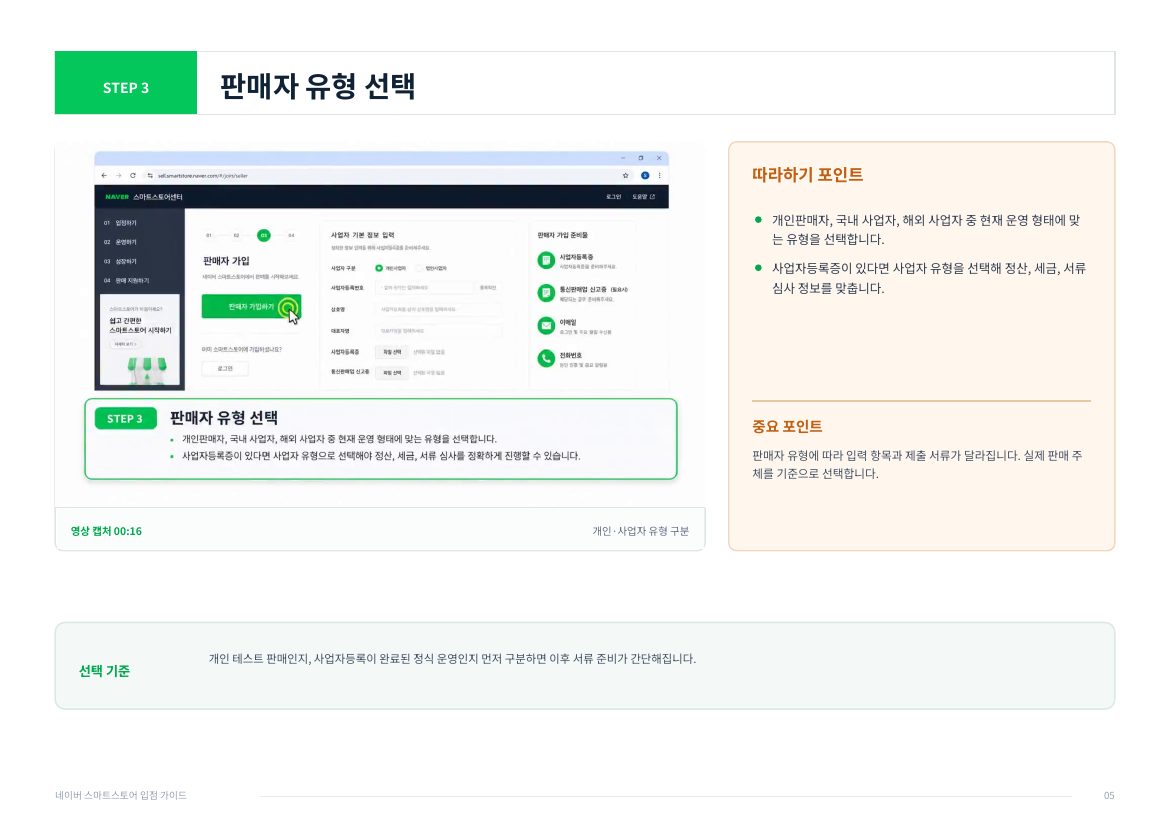Click the 상호명 input field
This screenshot has width=1170, height=828.
pyautogui.click(x=438, y=309)
